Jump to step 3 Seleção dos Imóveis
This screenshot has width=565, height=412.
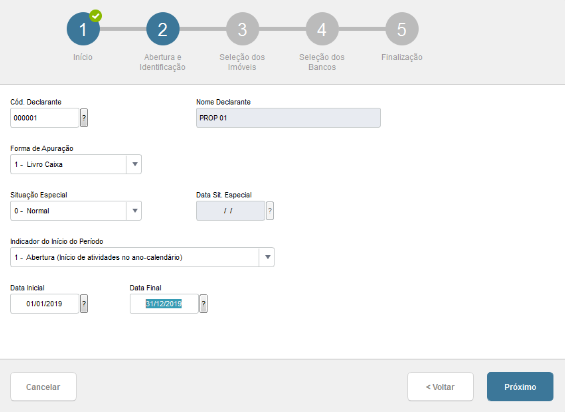(x=243, y=29)
